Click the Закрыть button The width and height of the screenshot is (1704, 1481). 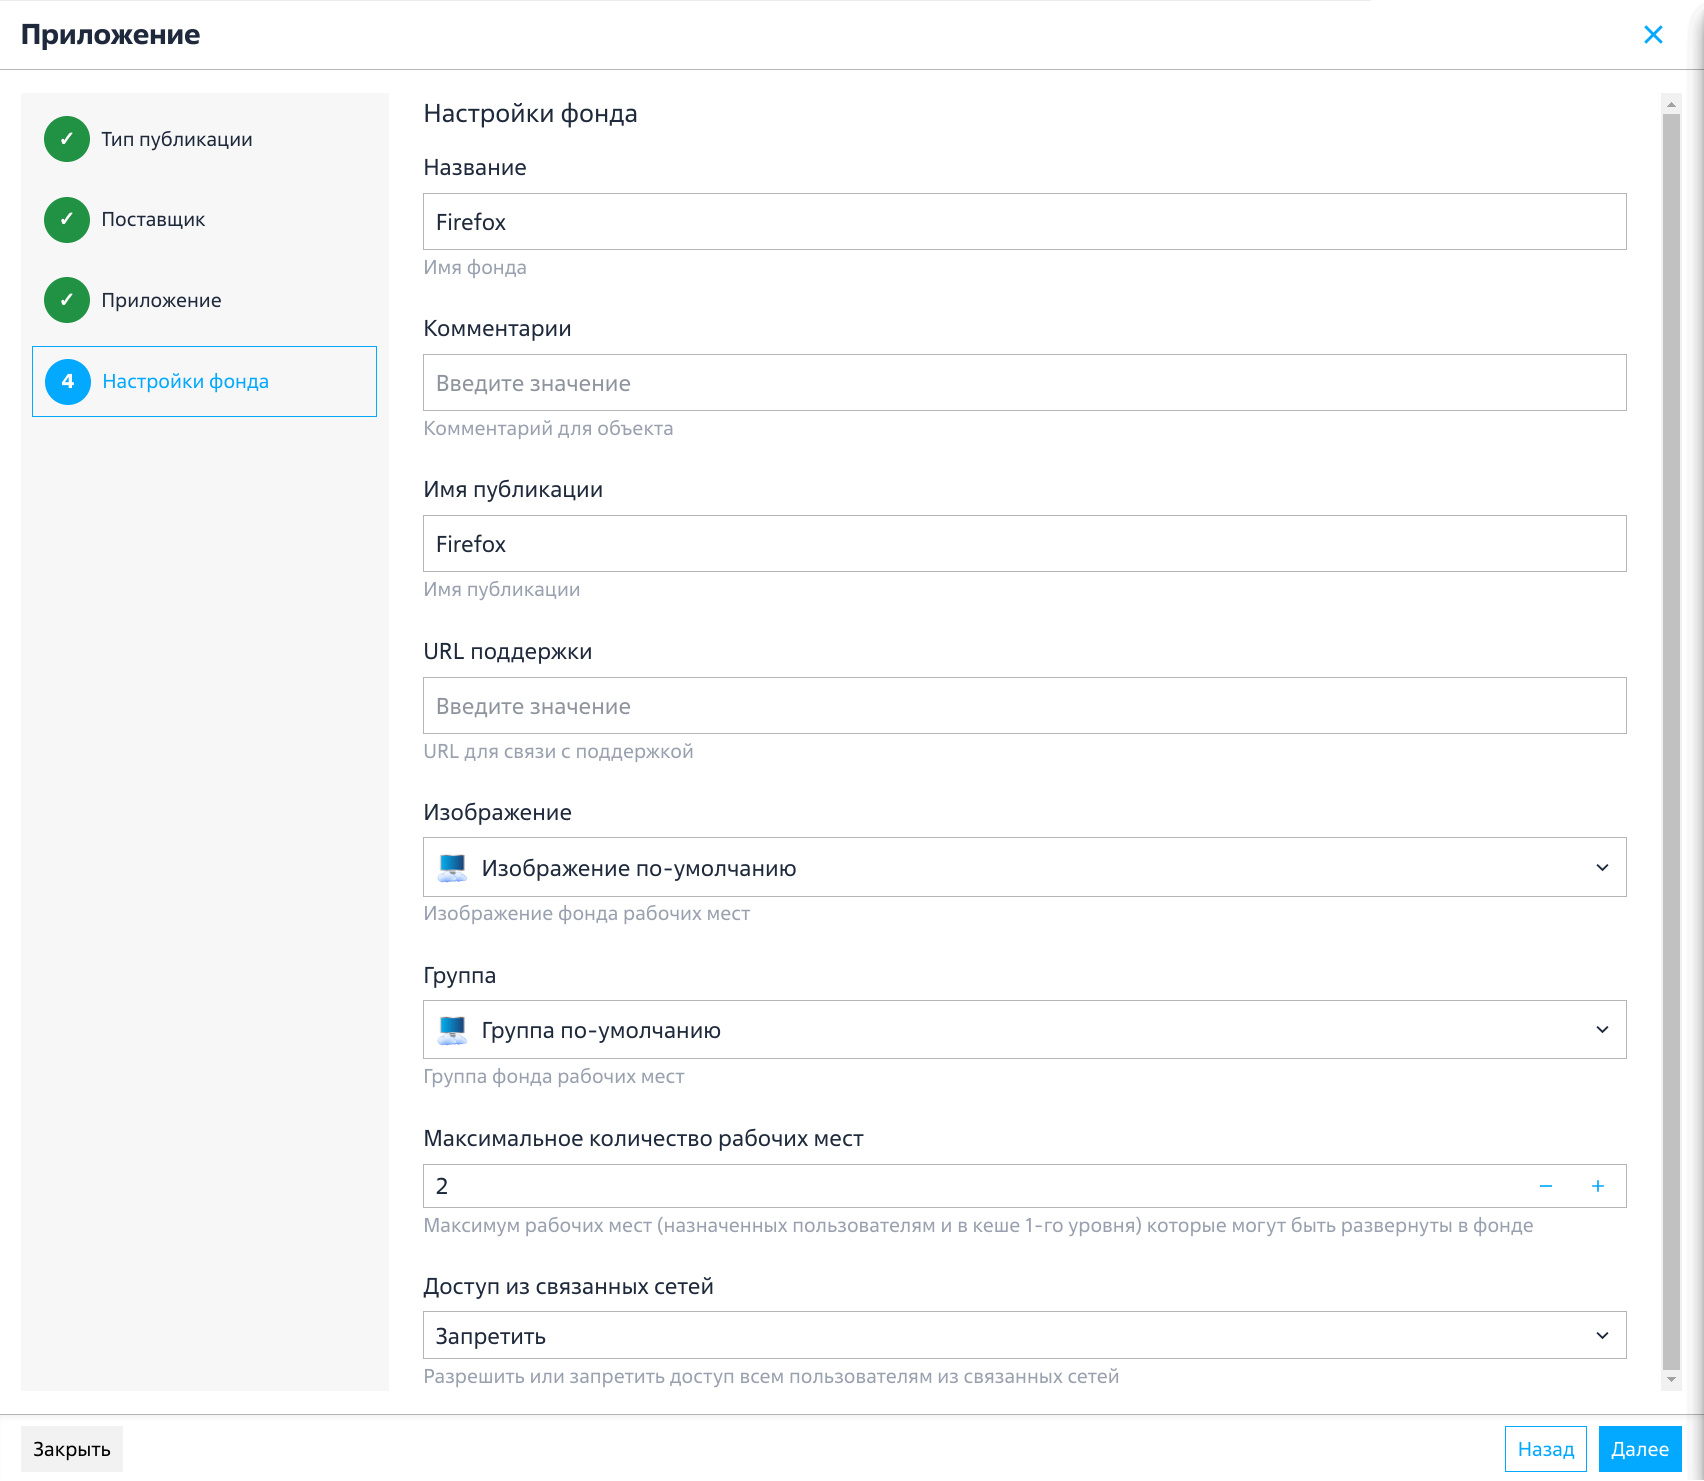point(72,1449)
